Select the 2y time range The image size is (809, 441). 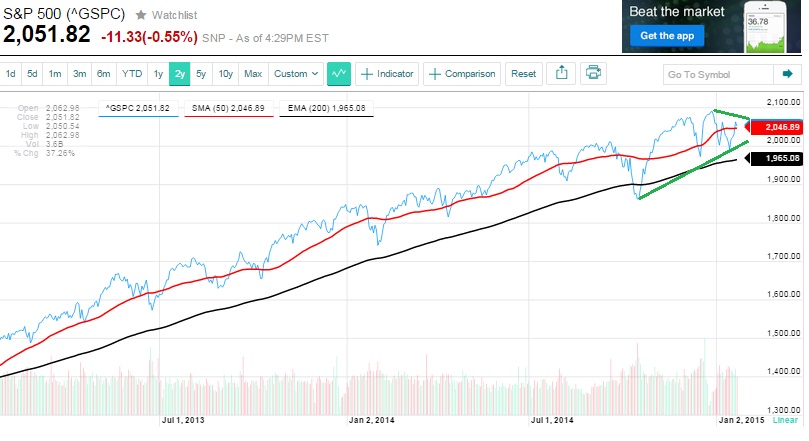tap(179, 73)
